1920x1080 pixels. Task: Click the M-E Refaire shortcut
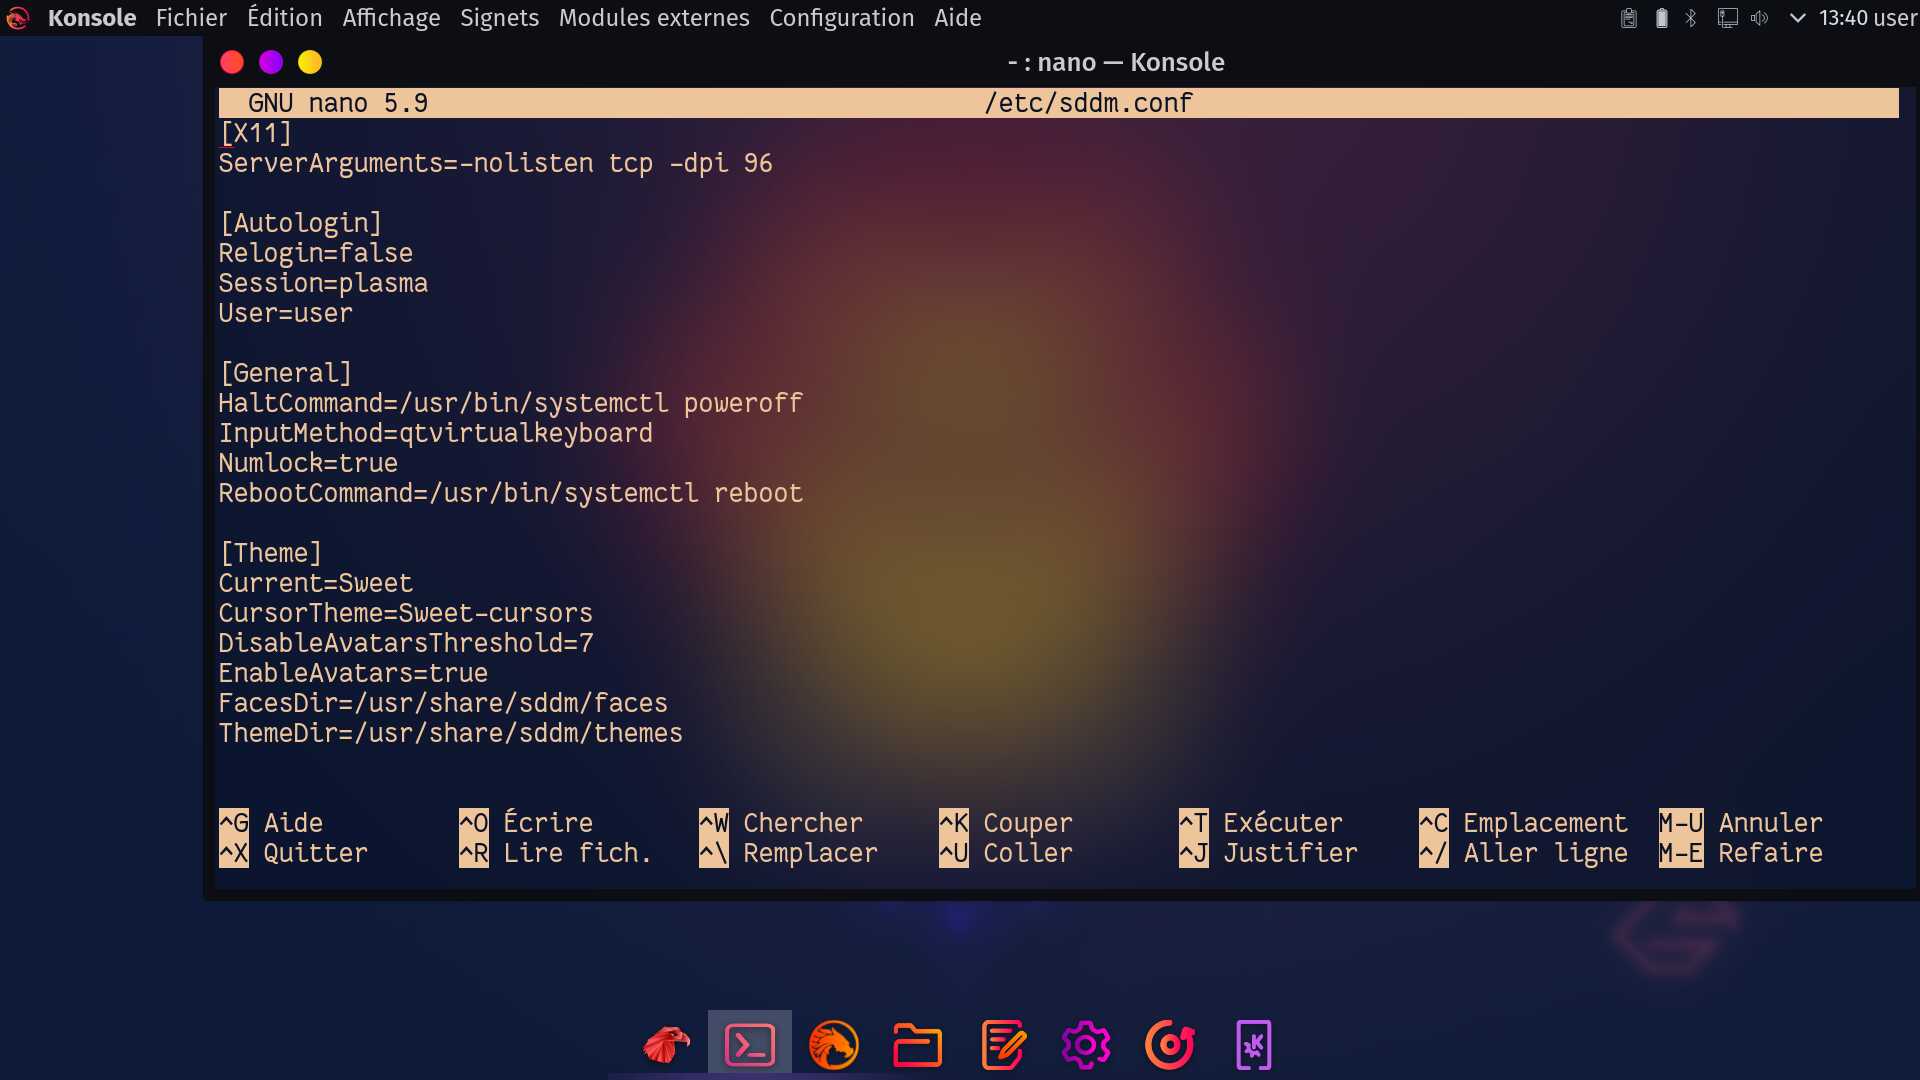(1741, 853)
